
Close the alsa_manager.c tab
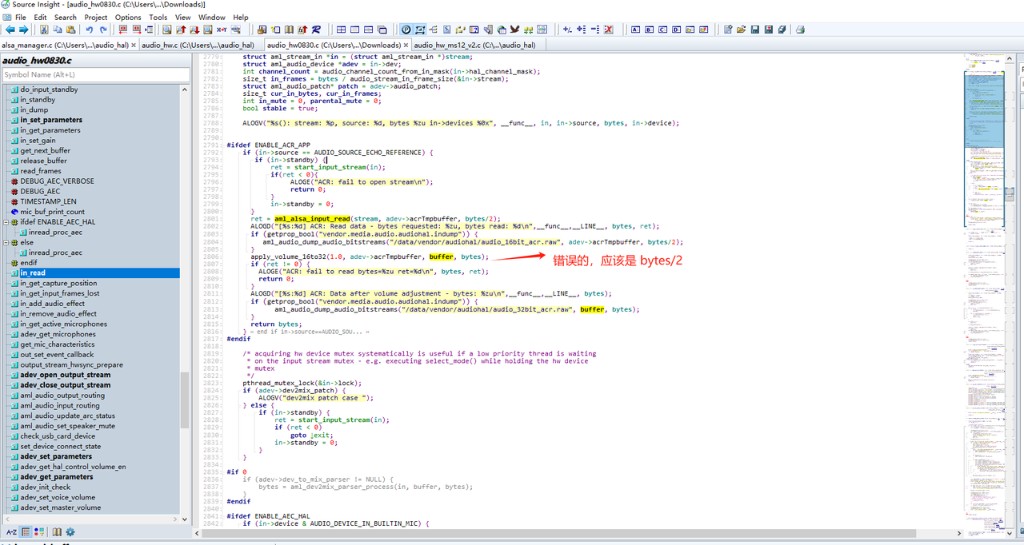click(133, 45)
